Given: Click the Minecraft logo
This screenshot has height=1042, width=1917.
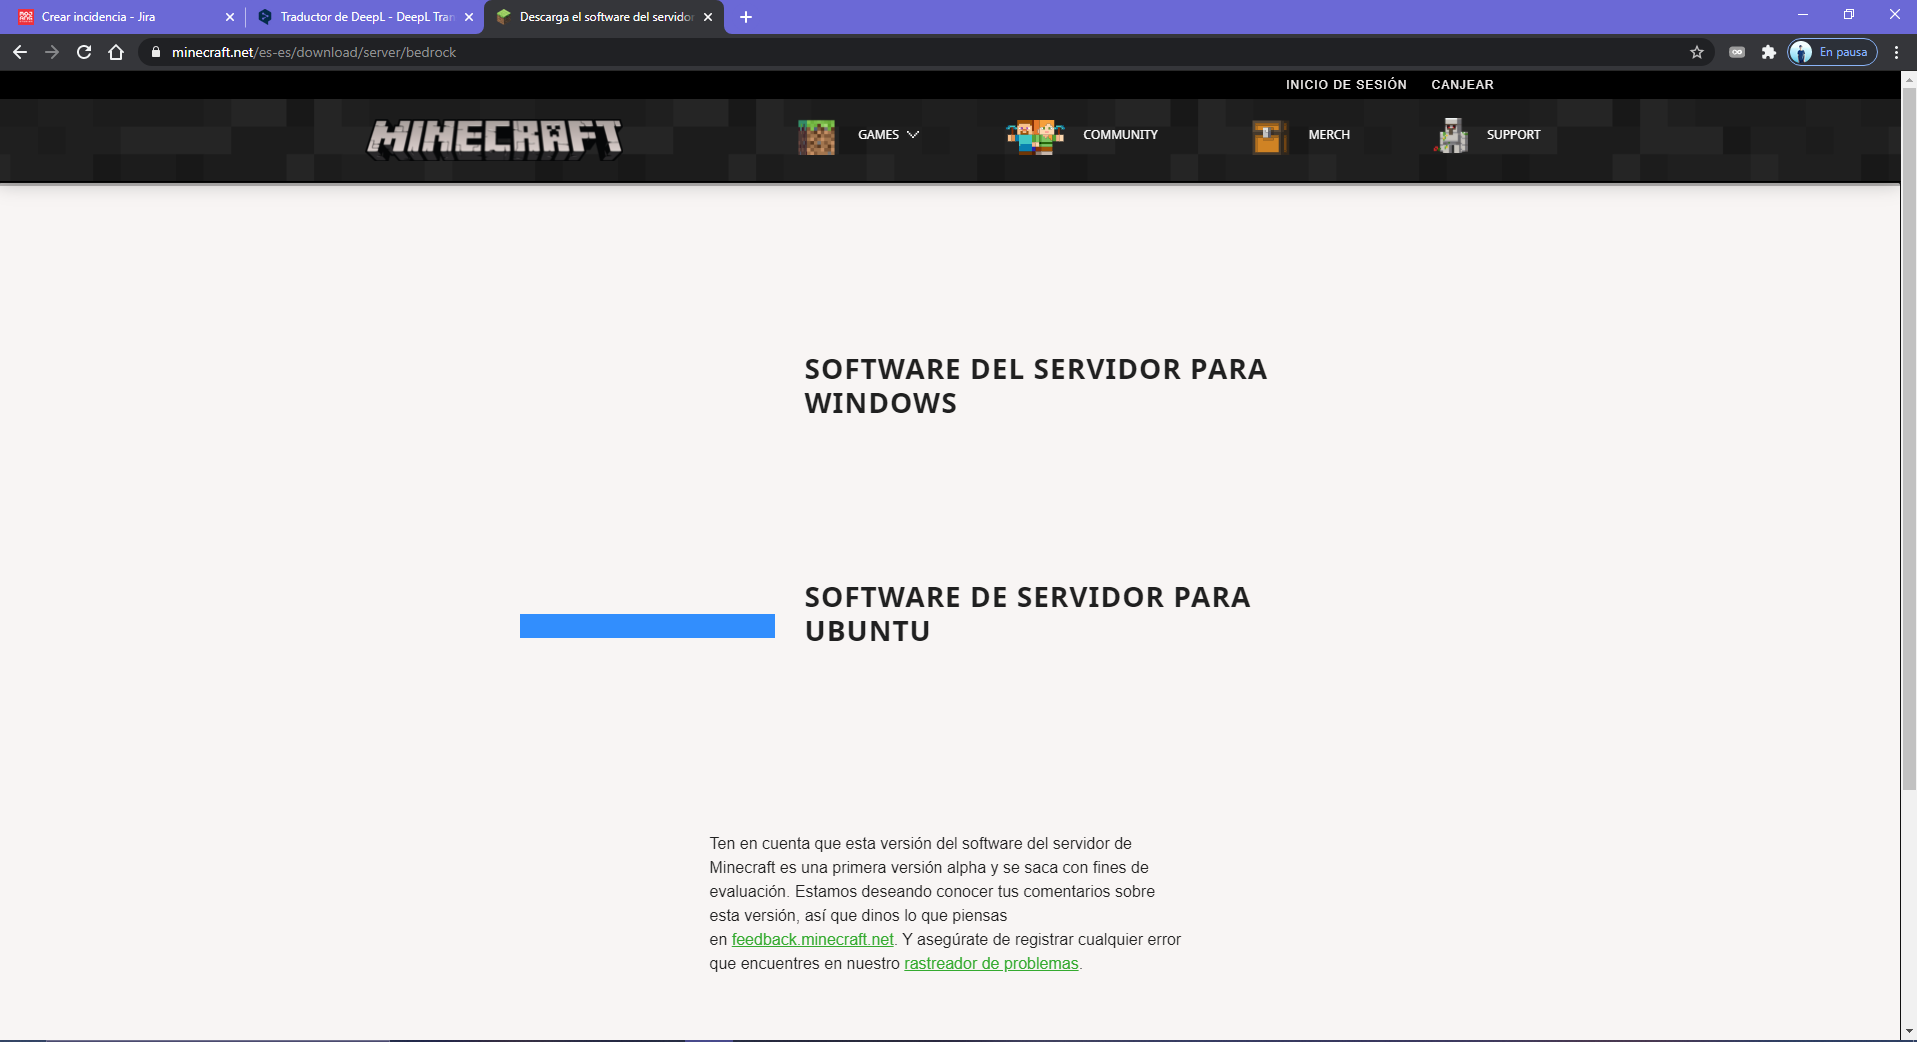Looking at the screenshot, I should click(x=494, y=139).
